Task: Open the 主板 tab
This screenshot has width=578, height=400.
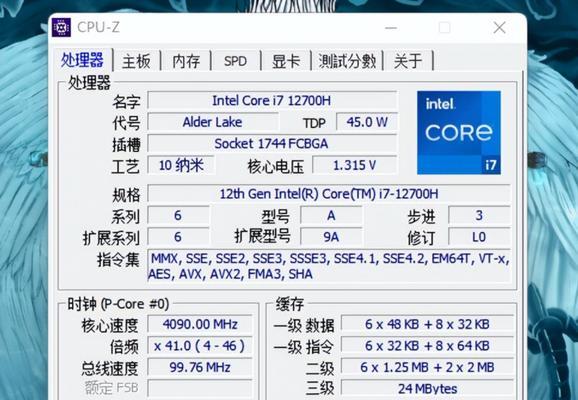Action: coord(136,61)
